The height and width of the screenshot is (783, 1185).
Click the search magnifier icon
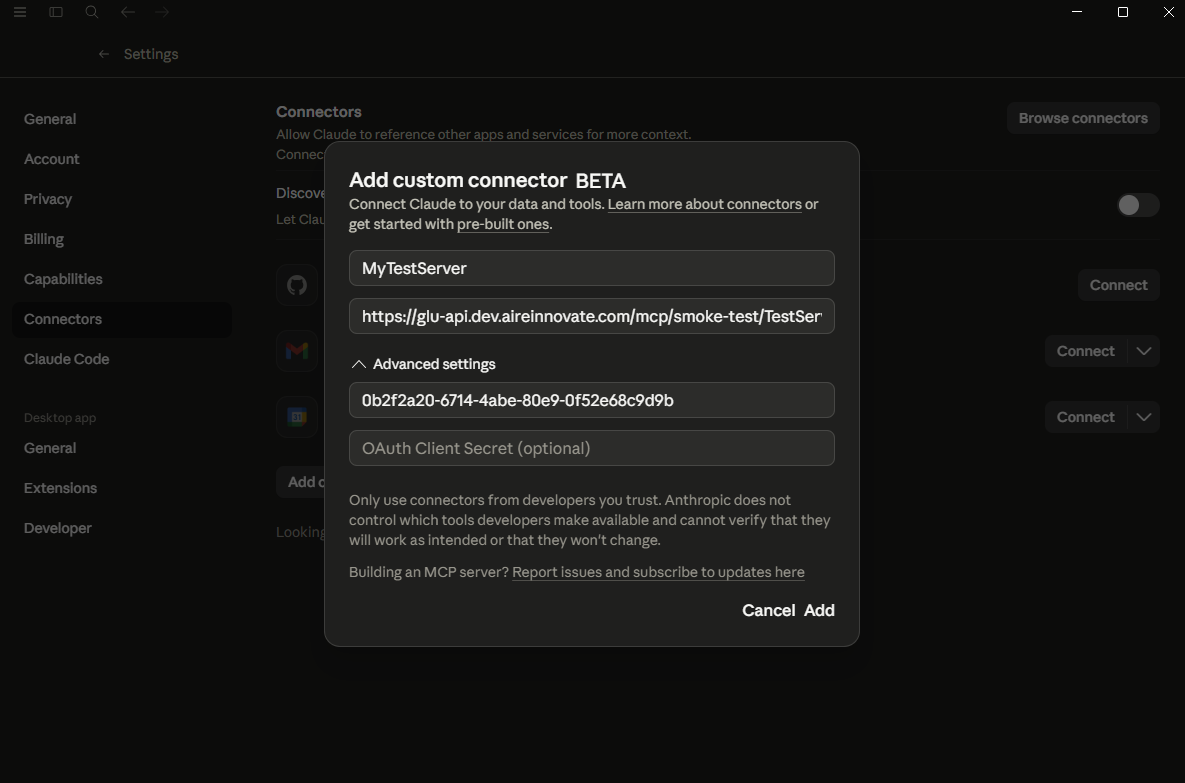[x=91, y=12]
